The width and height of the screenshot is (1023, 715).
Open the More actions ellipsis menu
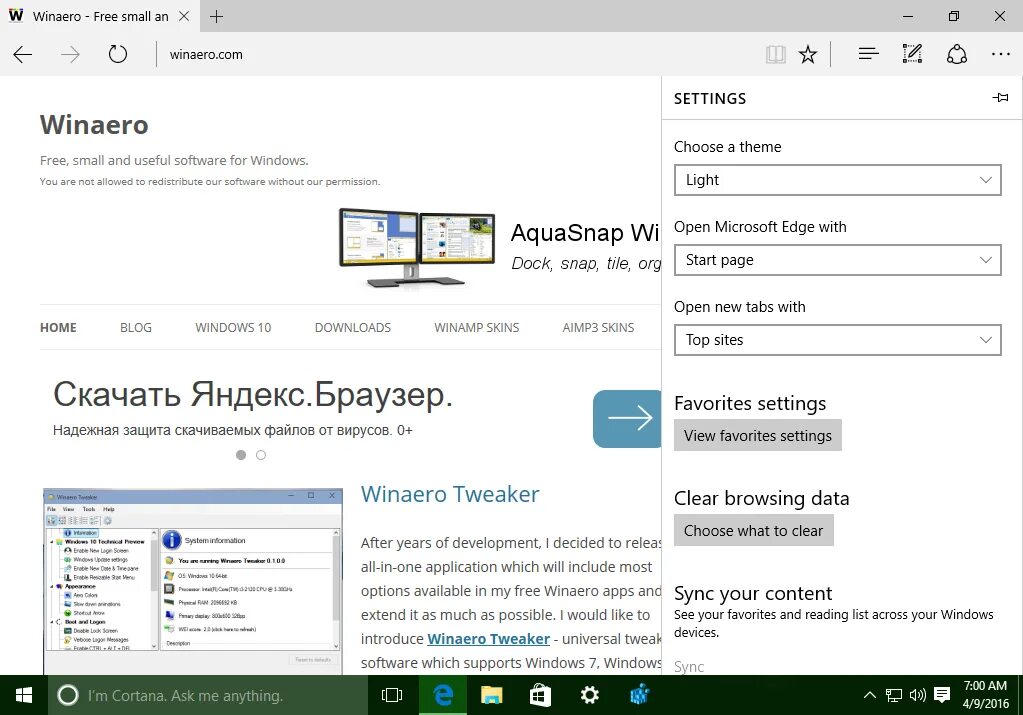tap(1000, 54)
